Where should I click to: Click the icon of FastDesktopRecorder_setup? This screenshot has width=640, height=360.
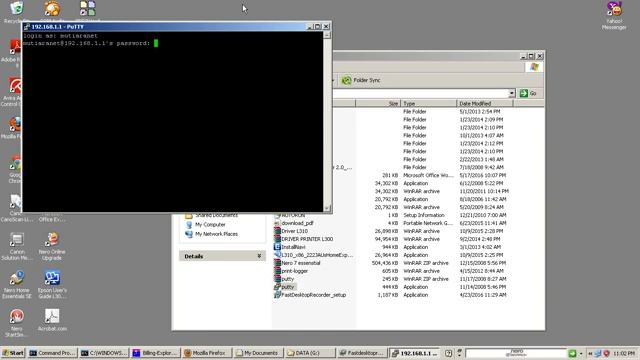pos(278,295)
